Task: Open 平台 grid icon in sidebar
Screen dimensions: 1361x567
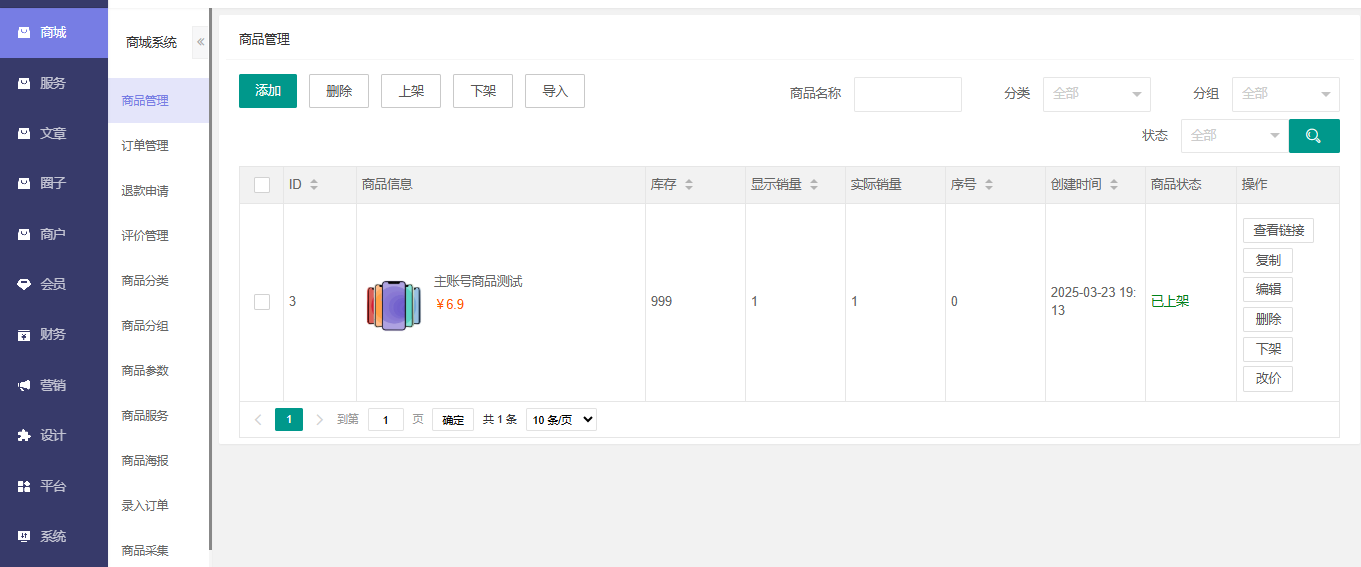Action: (x=24, y=486)
